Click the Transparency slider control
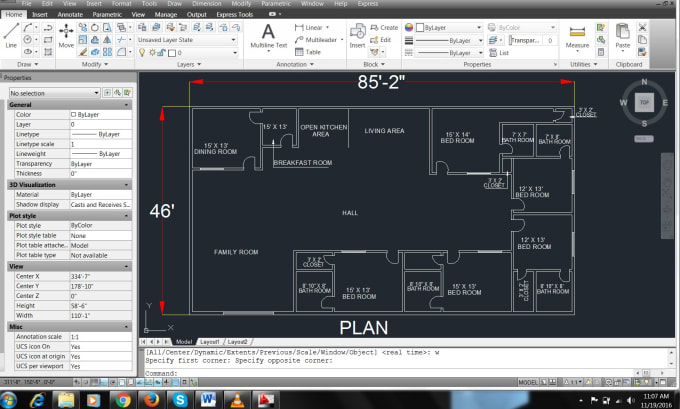The height and width of the screenshot is (409, 680). pyautogui.click(x=526, y=40)
